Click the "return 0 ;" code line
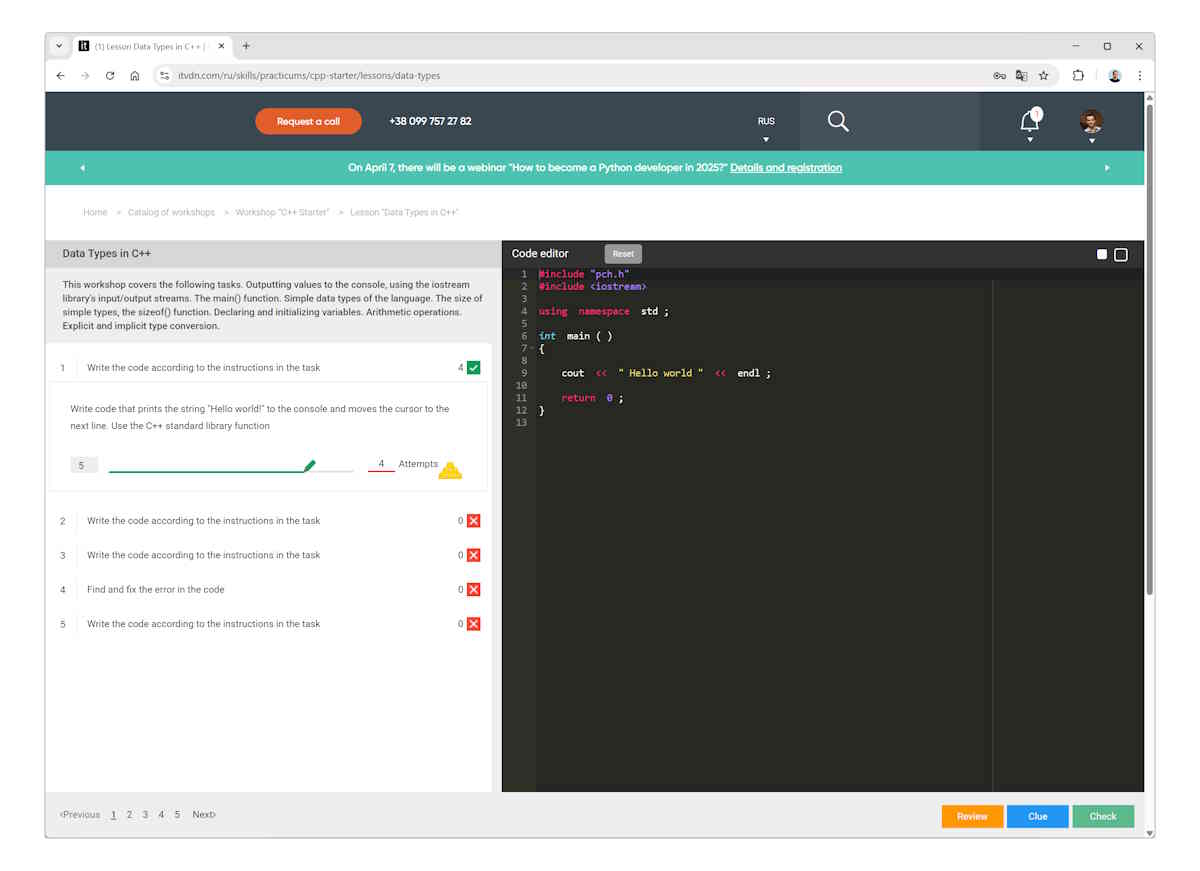The width and height of the screenshot is (1200, 871). coord(592,398)
